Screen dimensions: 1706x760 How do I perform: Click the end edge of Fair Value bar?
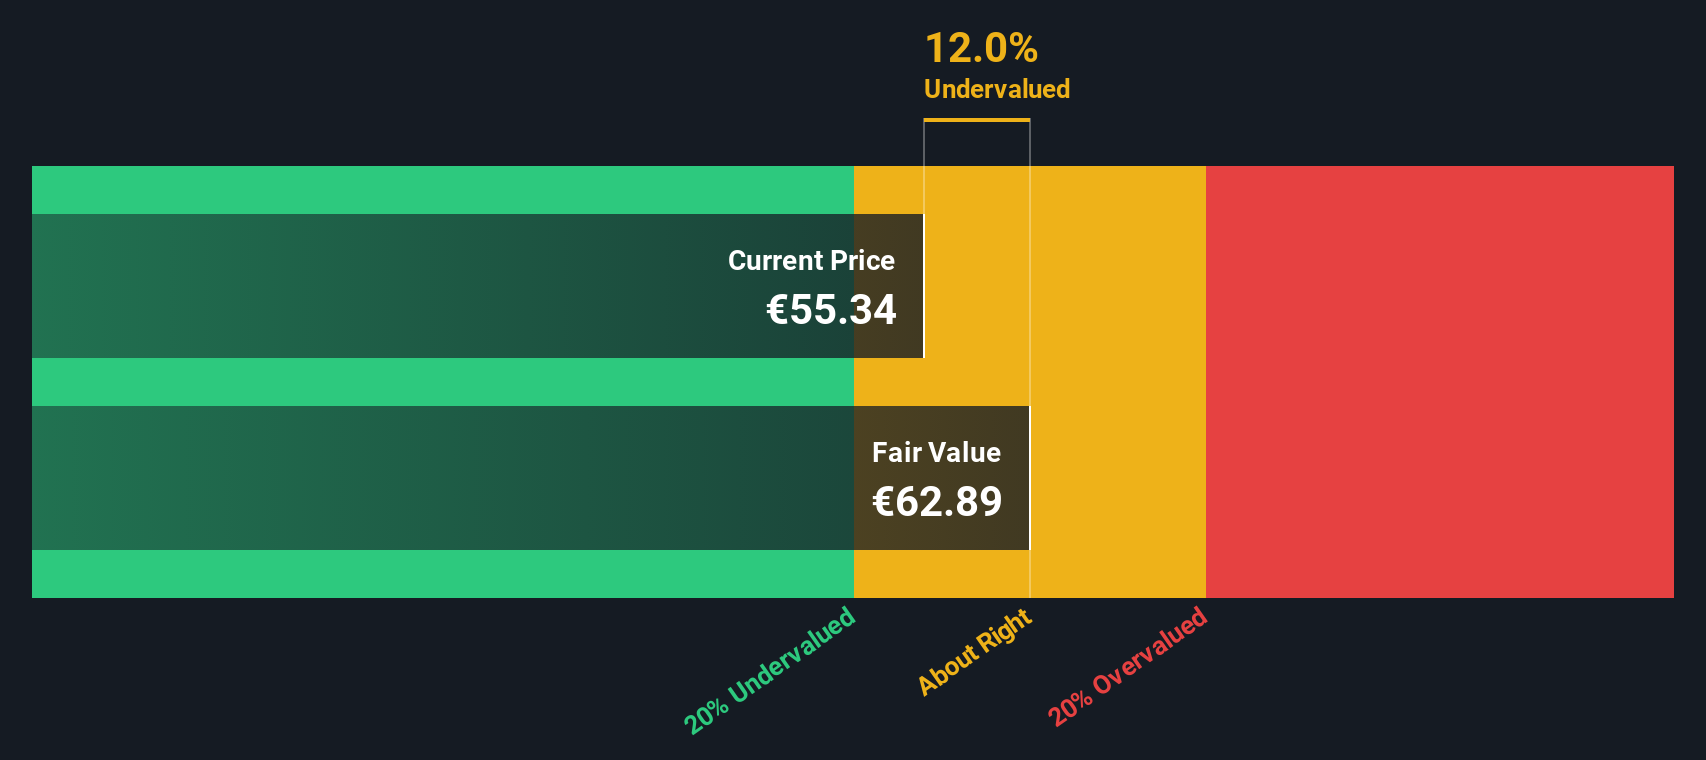1029,478
